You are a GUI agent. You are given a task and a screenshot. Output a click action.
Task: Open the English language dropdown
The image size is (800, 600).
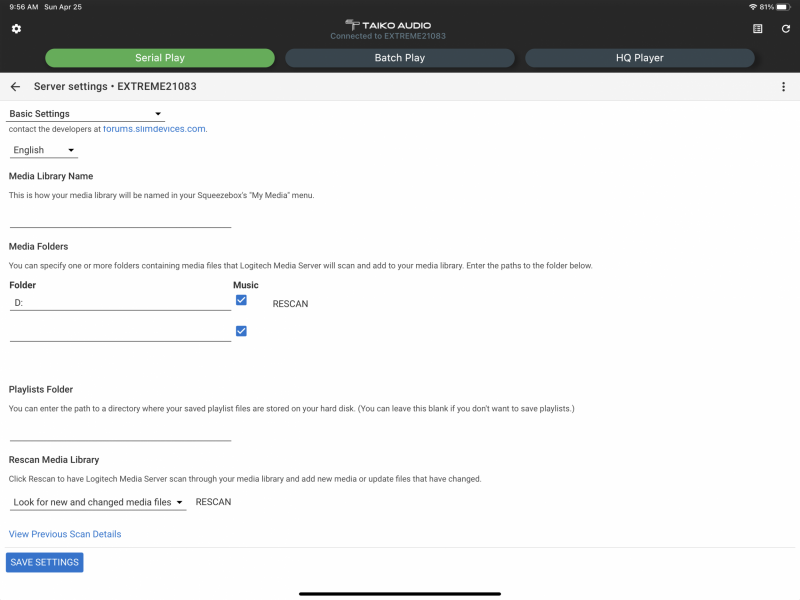pyautogui.click(x=44, y=150)
